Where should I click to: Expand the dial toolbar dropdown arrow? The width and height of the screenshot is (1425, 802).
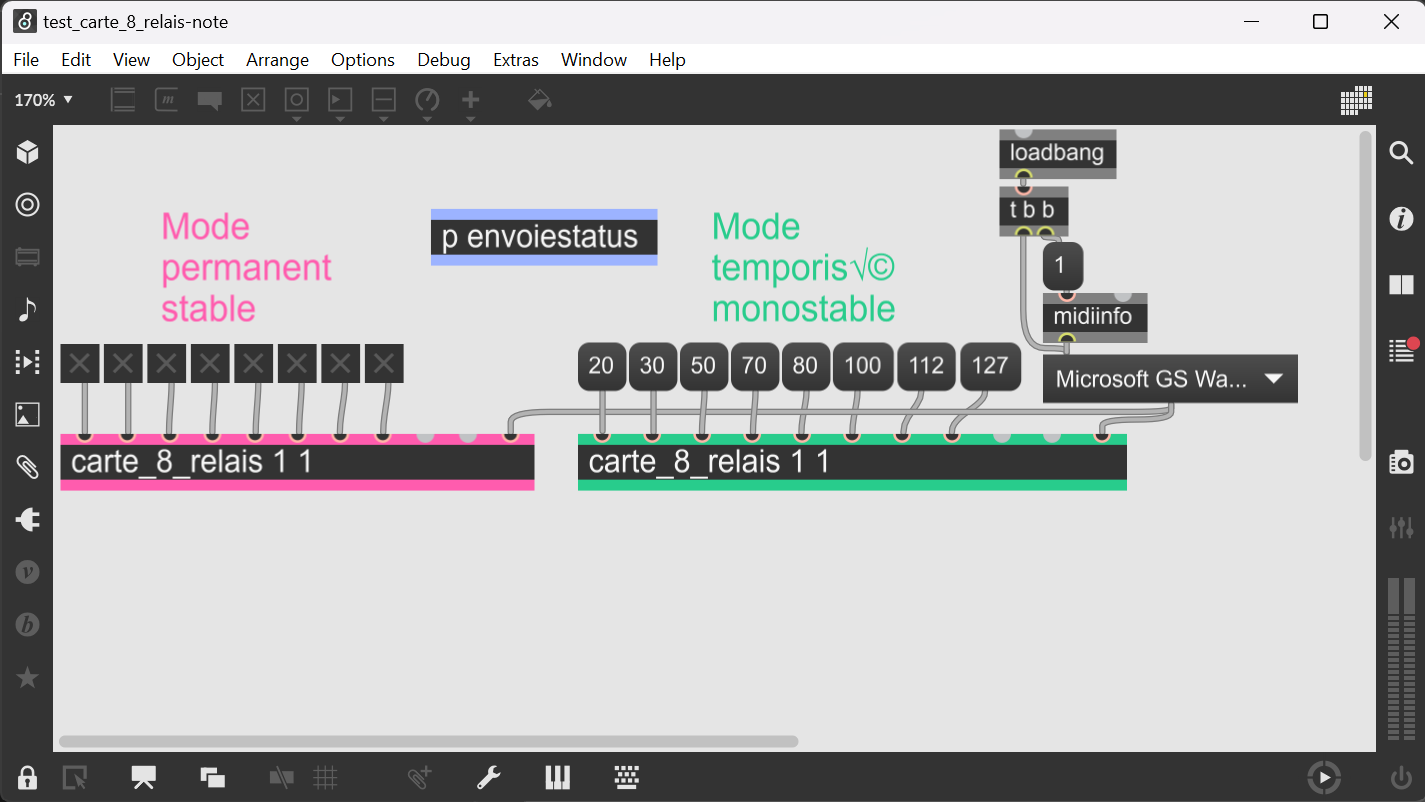tap(427, 119)
